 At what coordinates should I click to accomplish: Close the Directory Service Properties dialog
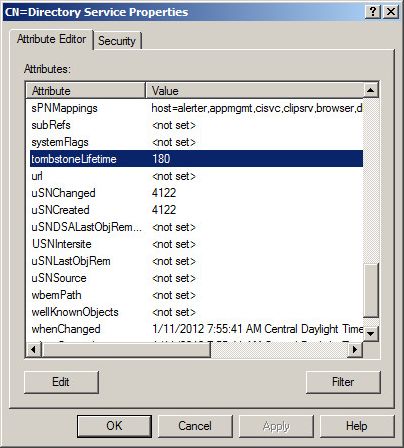coord(391,12)
